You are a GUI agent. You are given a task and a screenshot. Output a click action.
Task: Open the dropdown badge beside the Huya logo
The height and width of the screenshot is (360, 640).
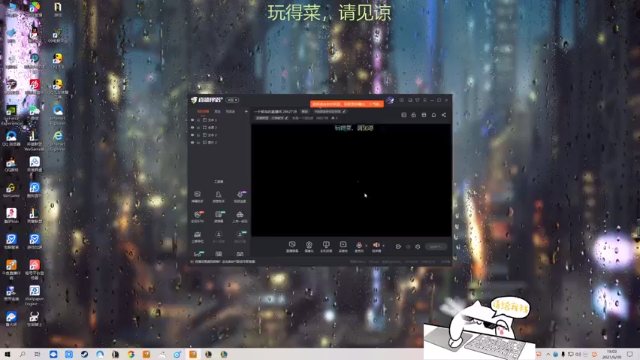pyautogui.click(x=232, y=100)
